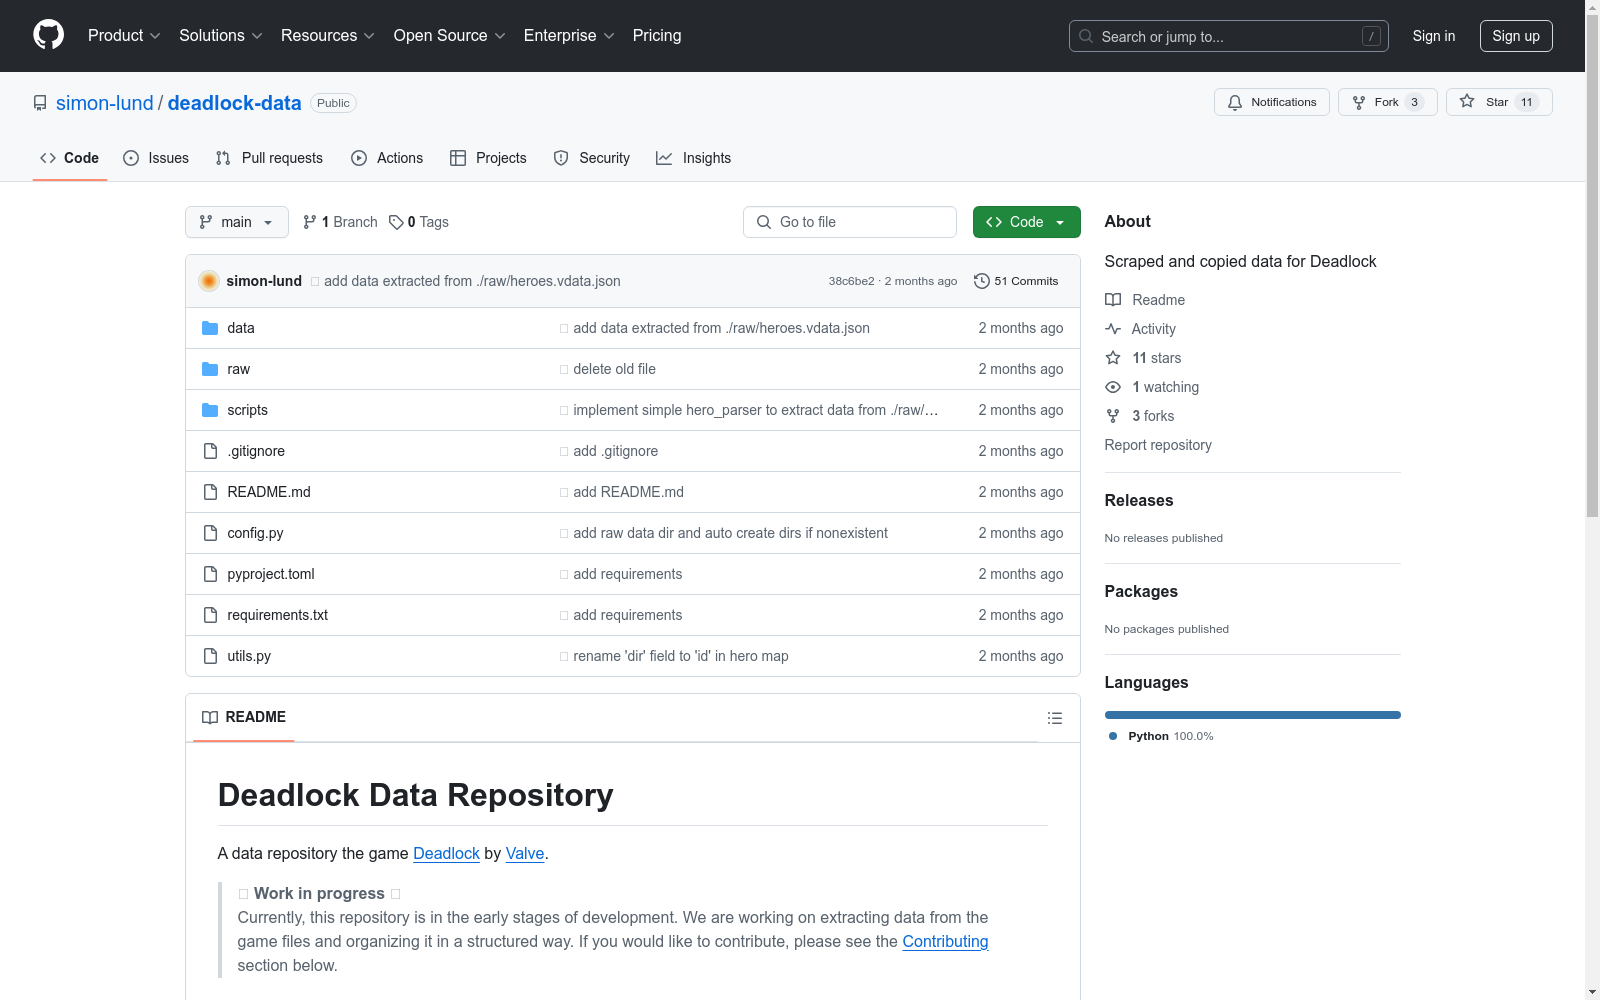Click the .gitignore file icon

click(210, 451)
